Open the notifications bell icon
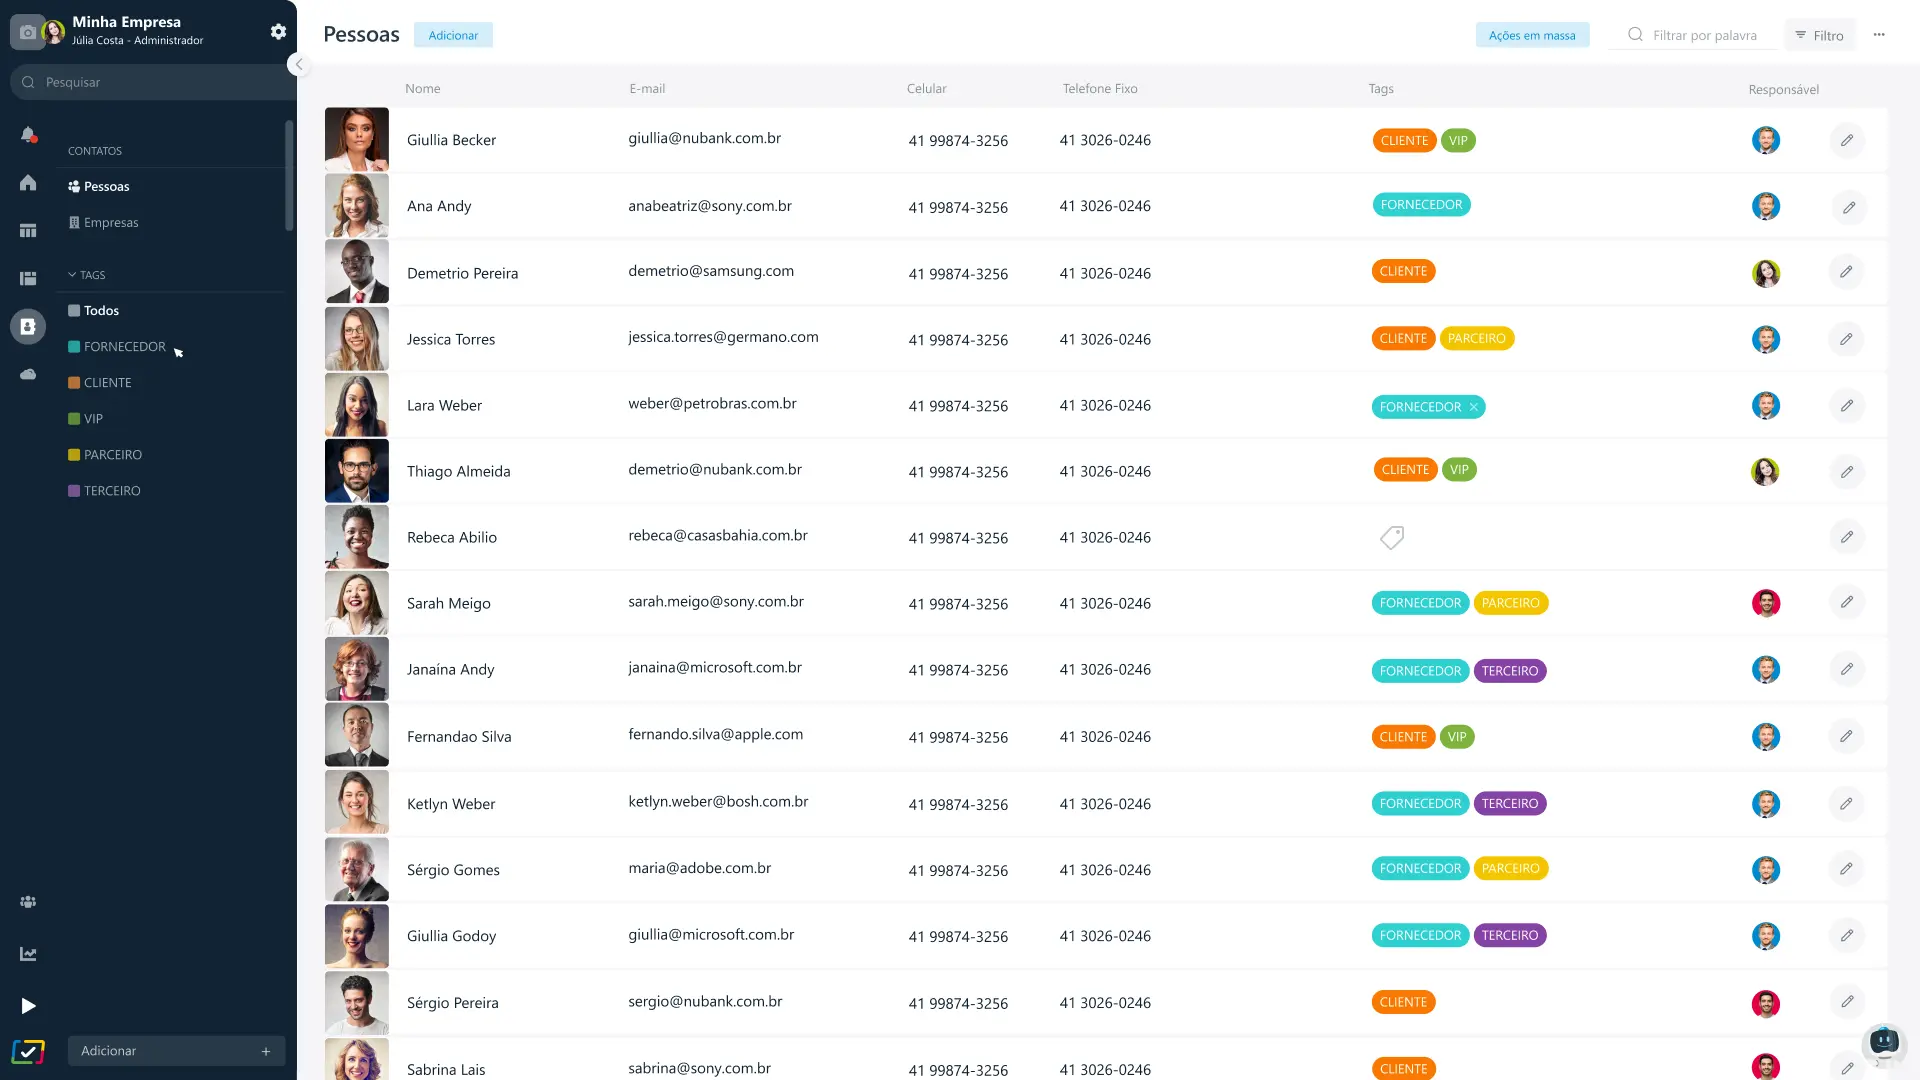1920x1080 pixels. [x=28, y=134]
